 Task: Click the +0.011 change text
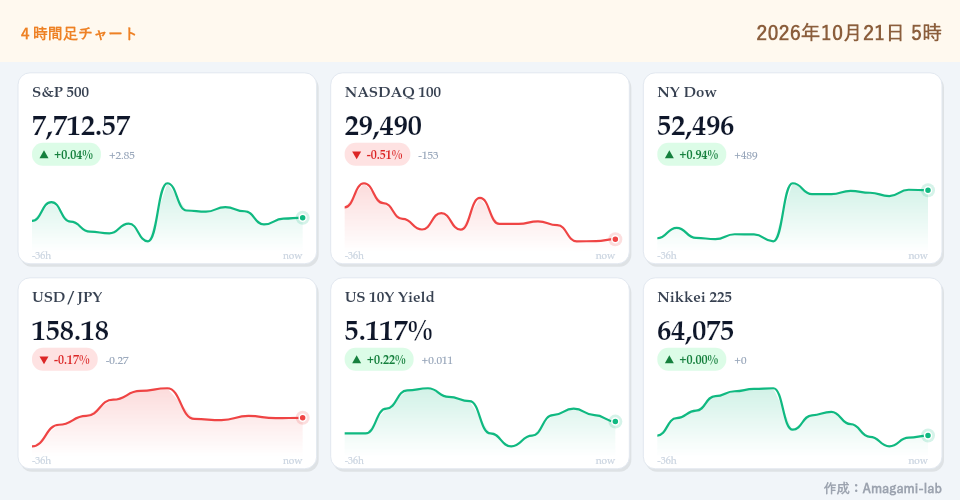pyautogui.click(x=437, y=360)
